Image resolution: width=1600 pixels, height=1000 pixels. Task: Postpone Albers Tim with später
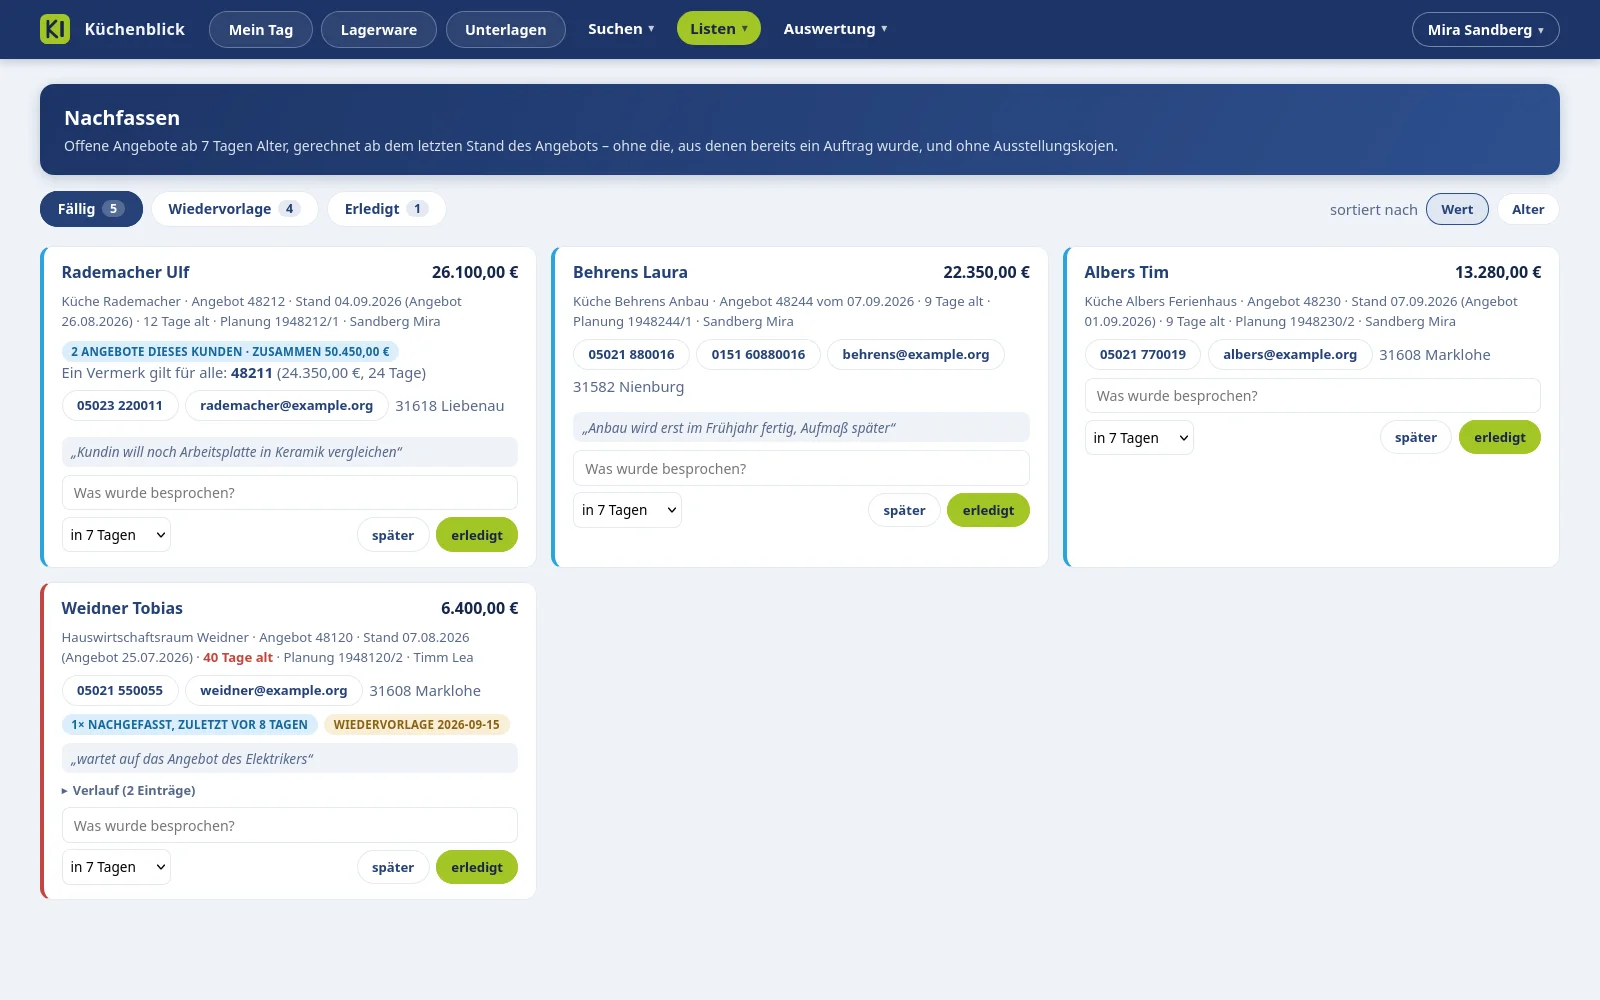pyautogui.click(x=1416, y=437)
